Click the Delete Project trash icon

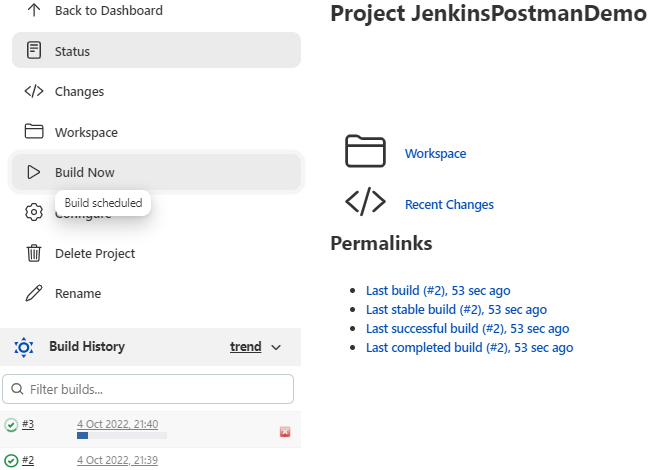pyautogui.click(x=34, y=253)
